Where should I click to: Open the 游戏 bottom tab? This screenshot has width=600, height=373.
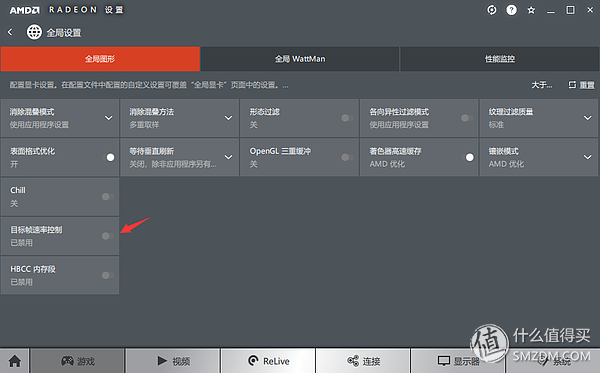click(x=77, y=361)
